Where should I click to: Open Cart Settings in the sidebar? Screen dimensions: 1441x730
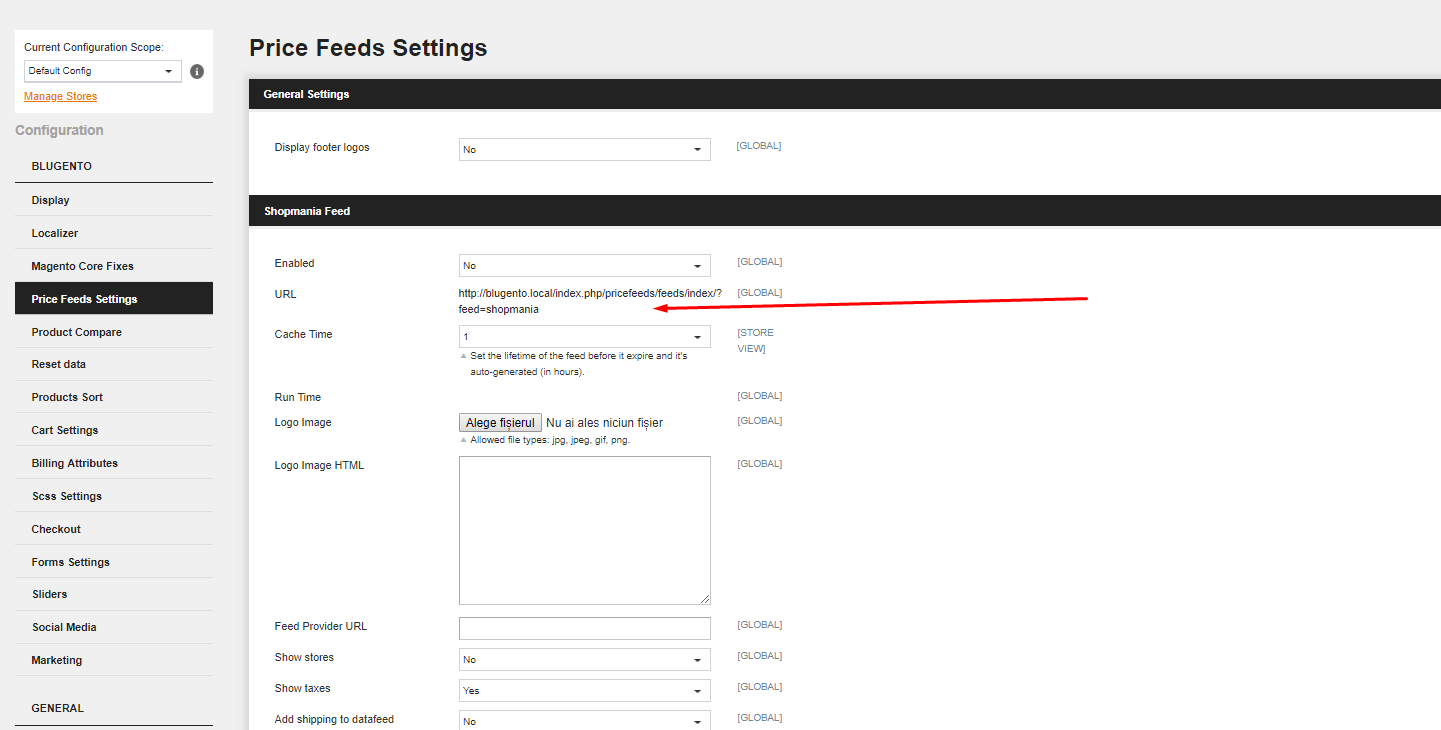pyautogui.click(x=114, y=430)
